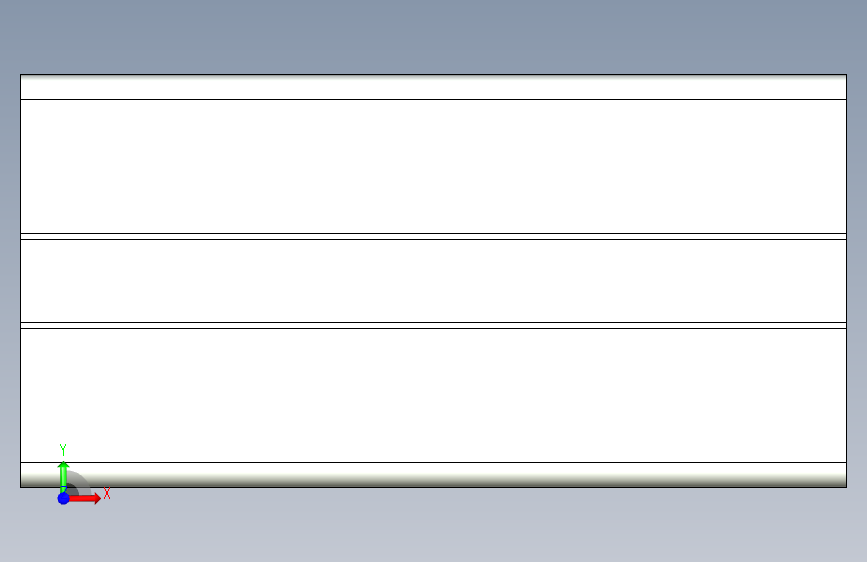The image size is (867, 562).
Task: Click the green Y axis arrow
Action: (x=63, y=476)
